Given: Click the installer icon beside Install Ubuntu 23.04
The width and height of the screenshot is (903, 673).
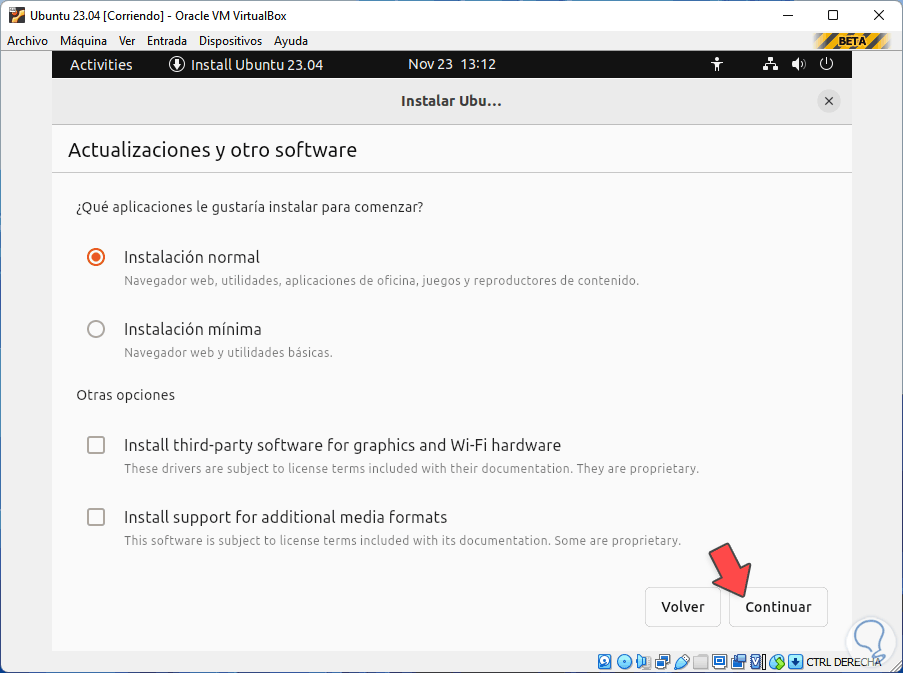Looking at the screenshot, I should point(176,64).
